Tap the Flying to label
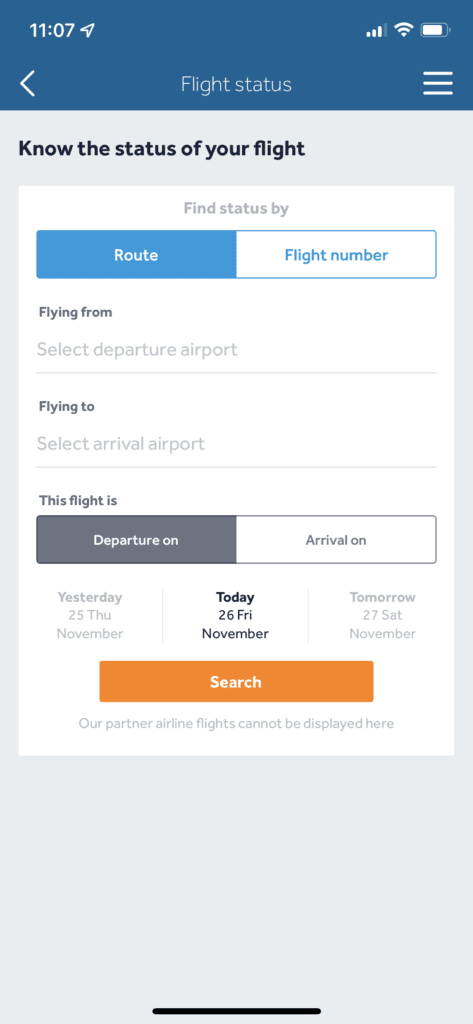Image resolution: width=473 pixels, height=1024 pixels. 67,406
